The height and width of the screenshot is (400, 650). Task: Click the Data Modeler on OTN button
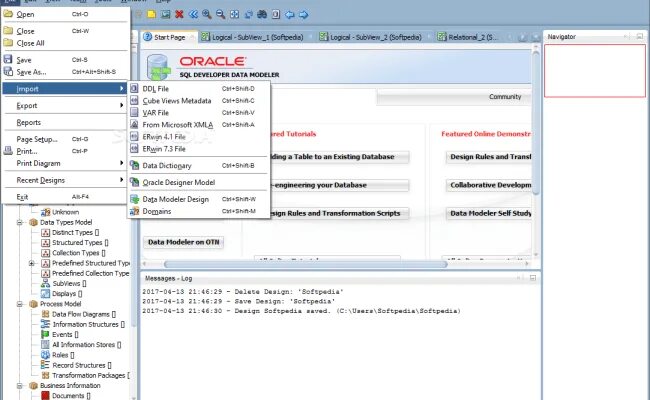(x=183, y=242)
